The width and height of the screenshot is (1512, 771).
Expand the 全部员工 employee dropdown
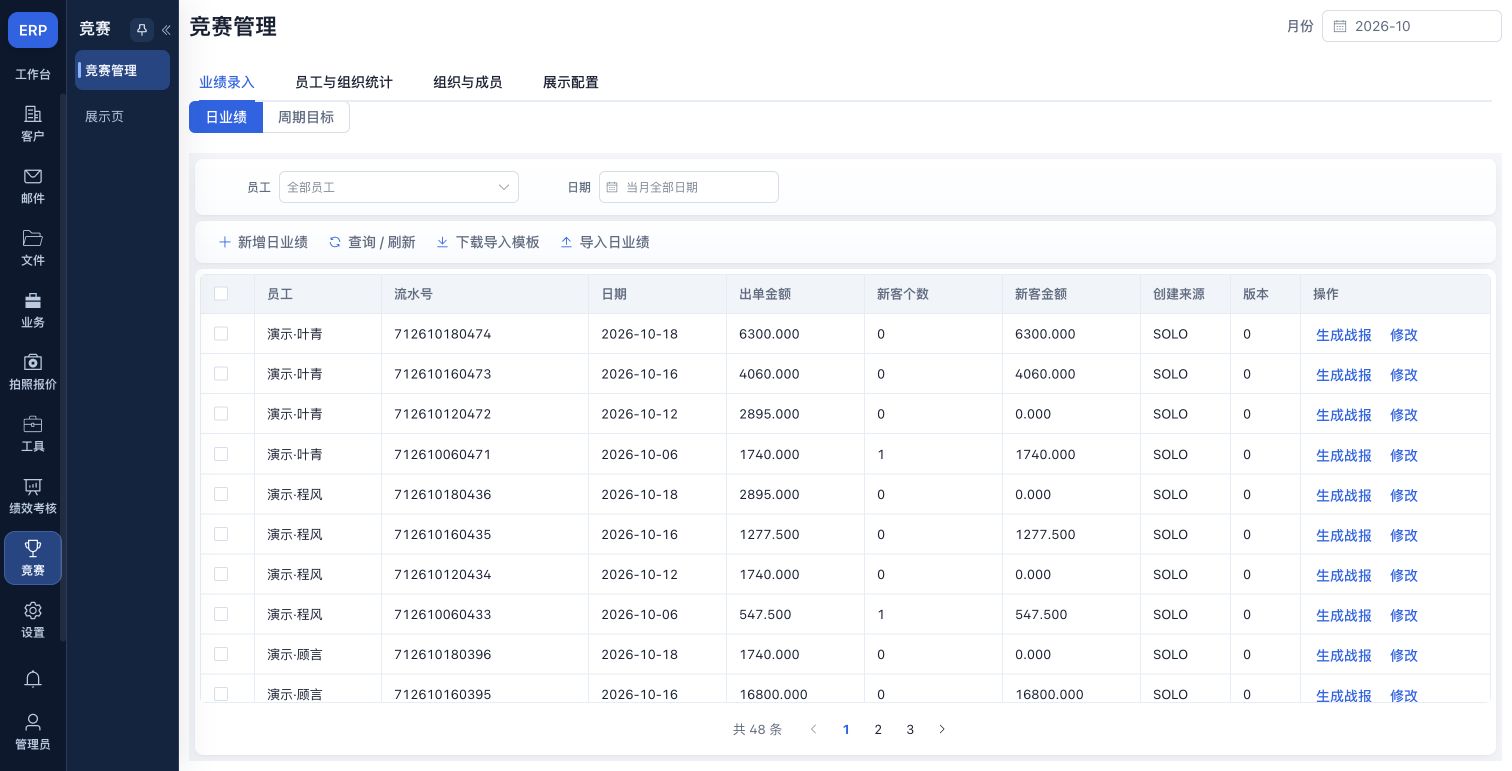[x=399, y=187]
